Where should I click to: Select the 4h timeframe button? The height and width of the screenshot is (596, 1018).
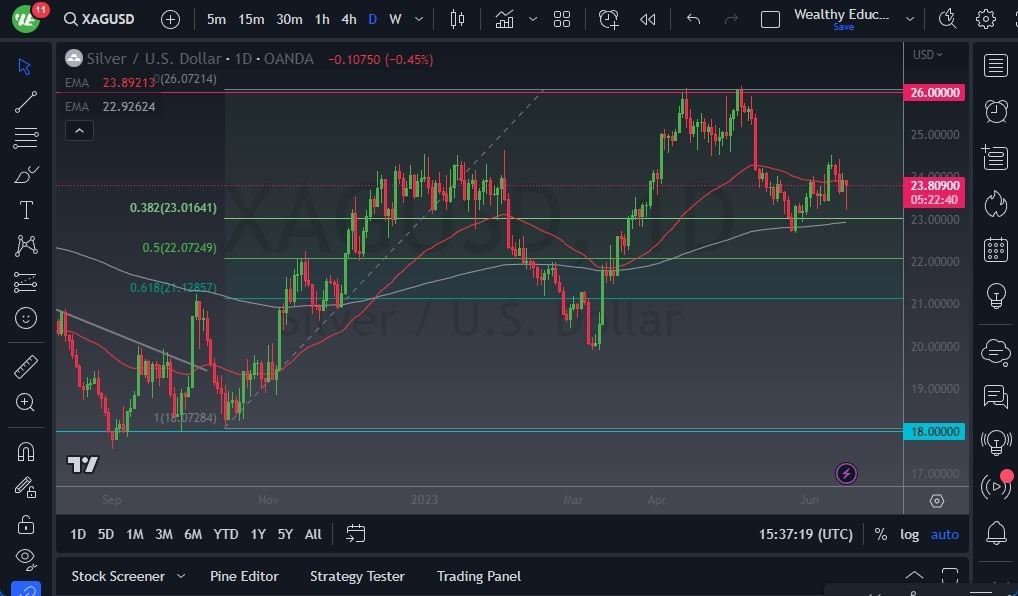click(348, 19)
